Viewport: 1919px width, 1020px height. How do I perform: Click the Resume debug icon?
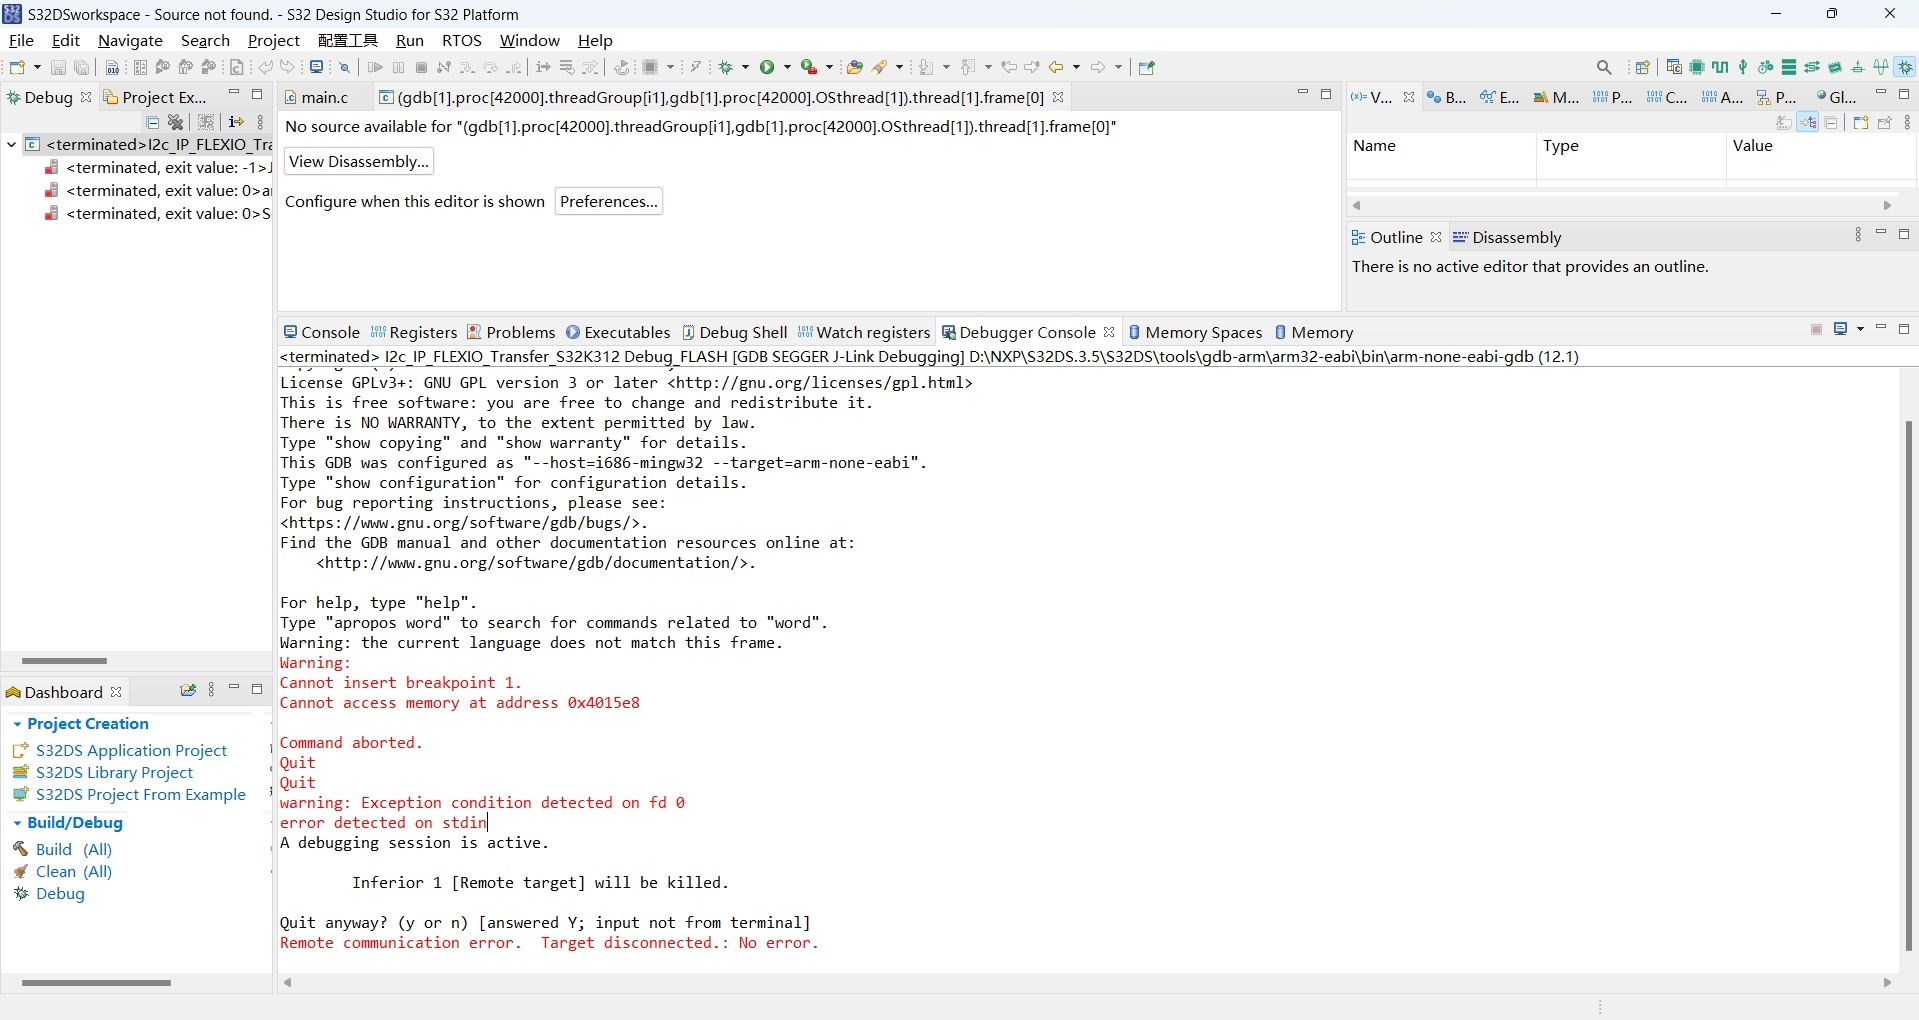pos(375,67)
